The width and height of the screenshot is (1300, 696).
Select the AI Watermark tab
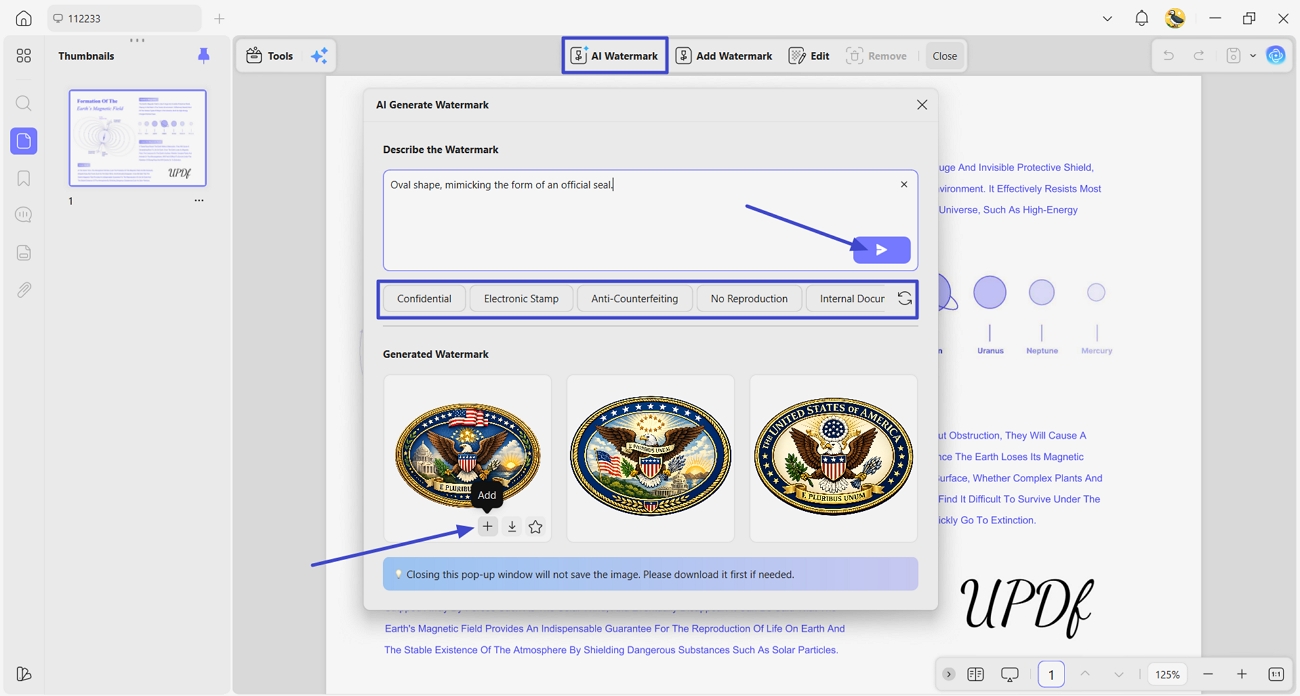click(614, 56)
